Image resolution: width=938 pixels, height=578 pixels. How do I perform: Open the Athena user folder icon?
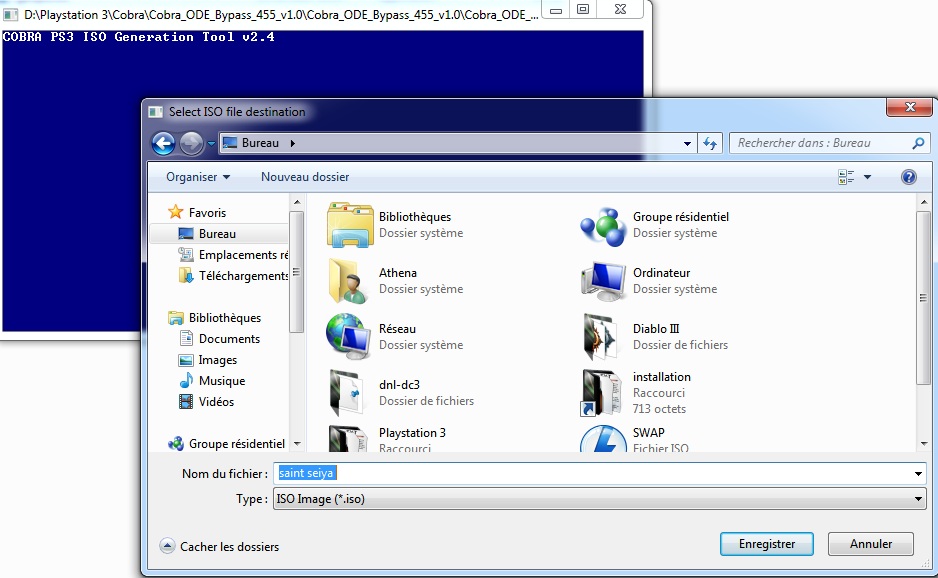point(350,281)
